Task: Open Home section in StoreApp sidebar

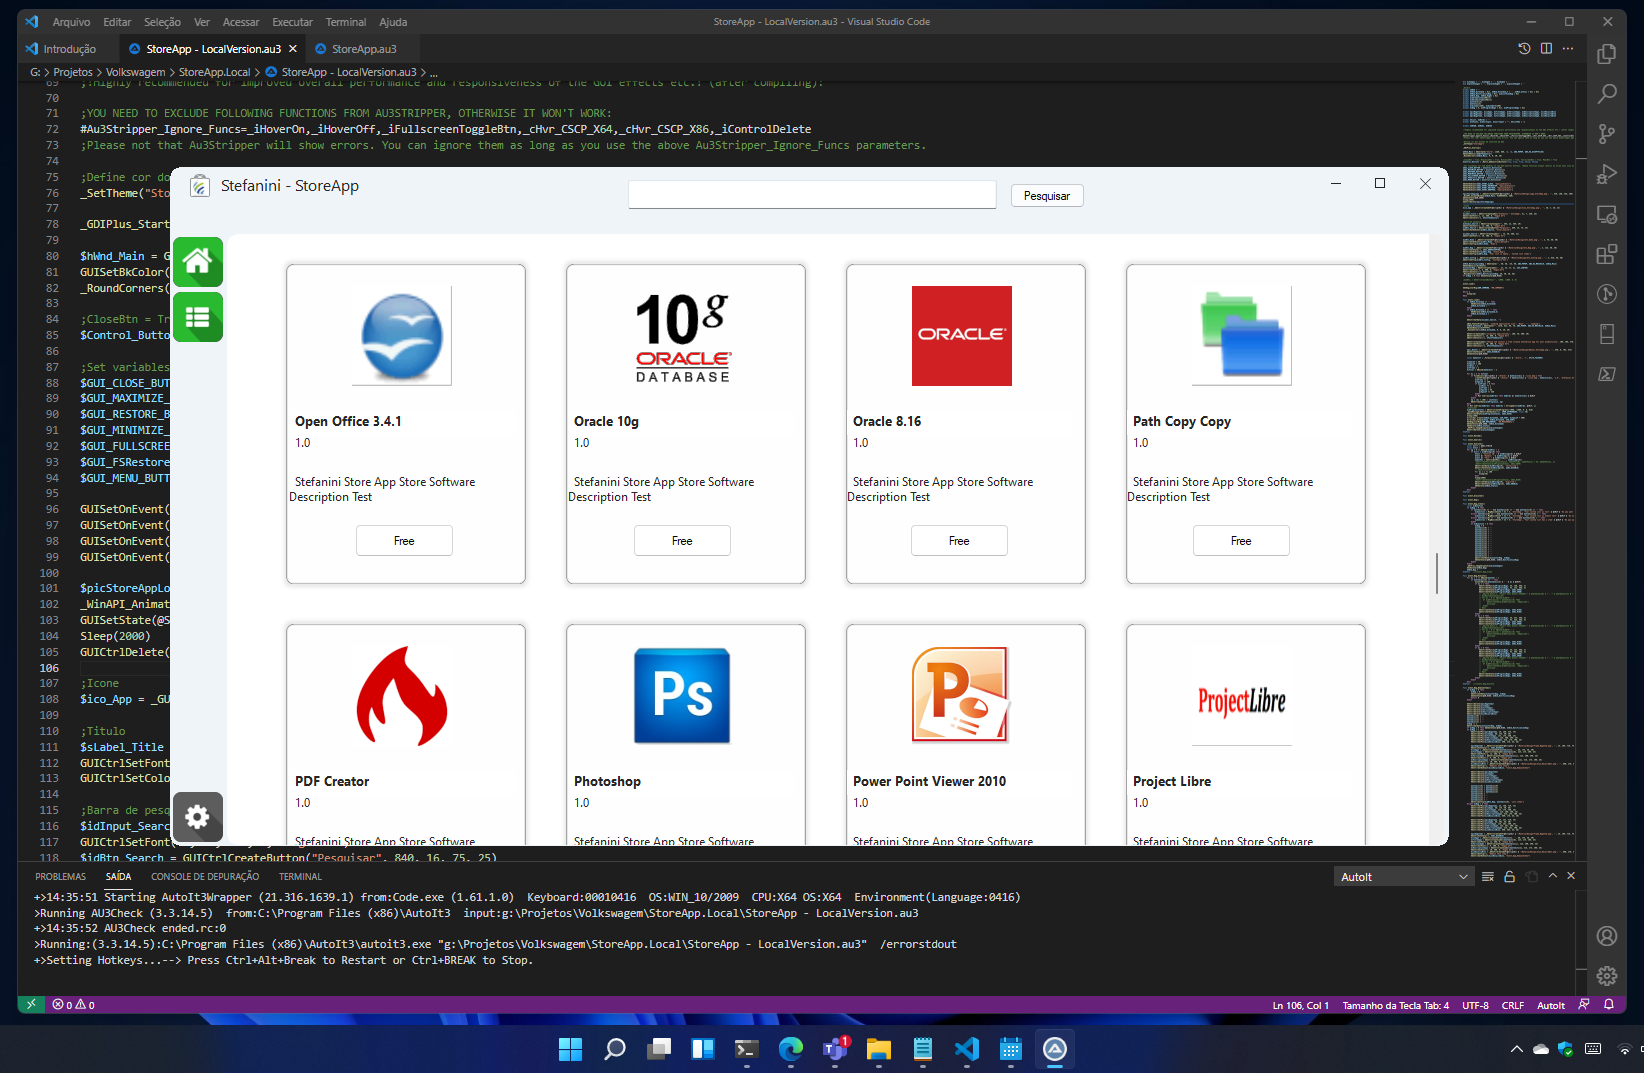Action: (x=198, y=262)
